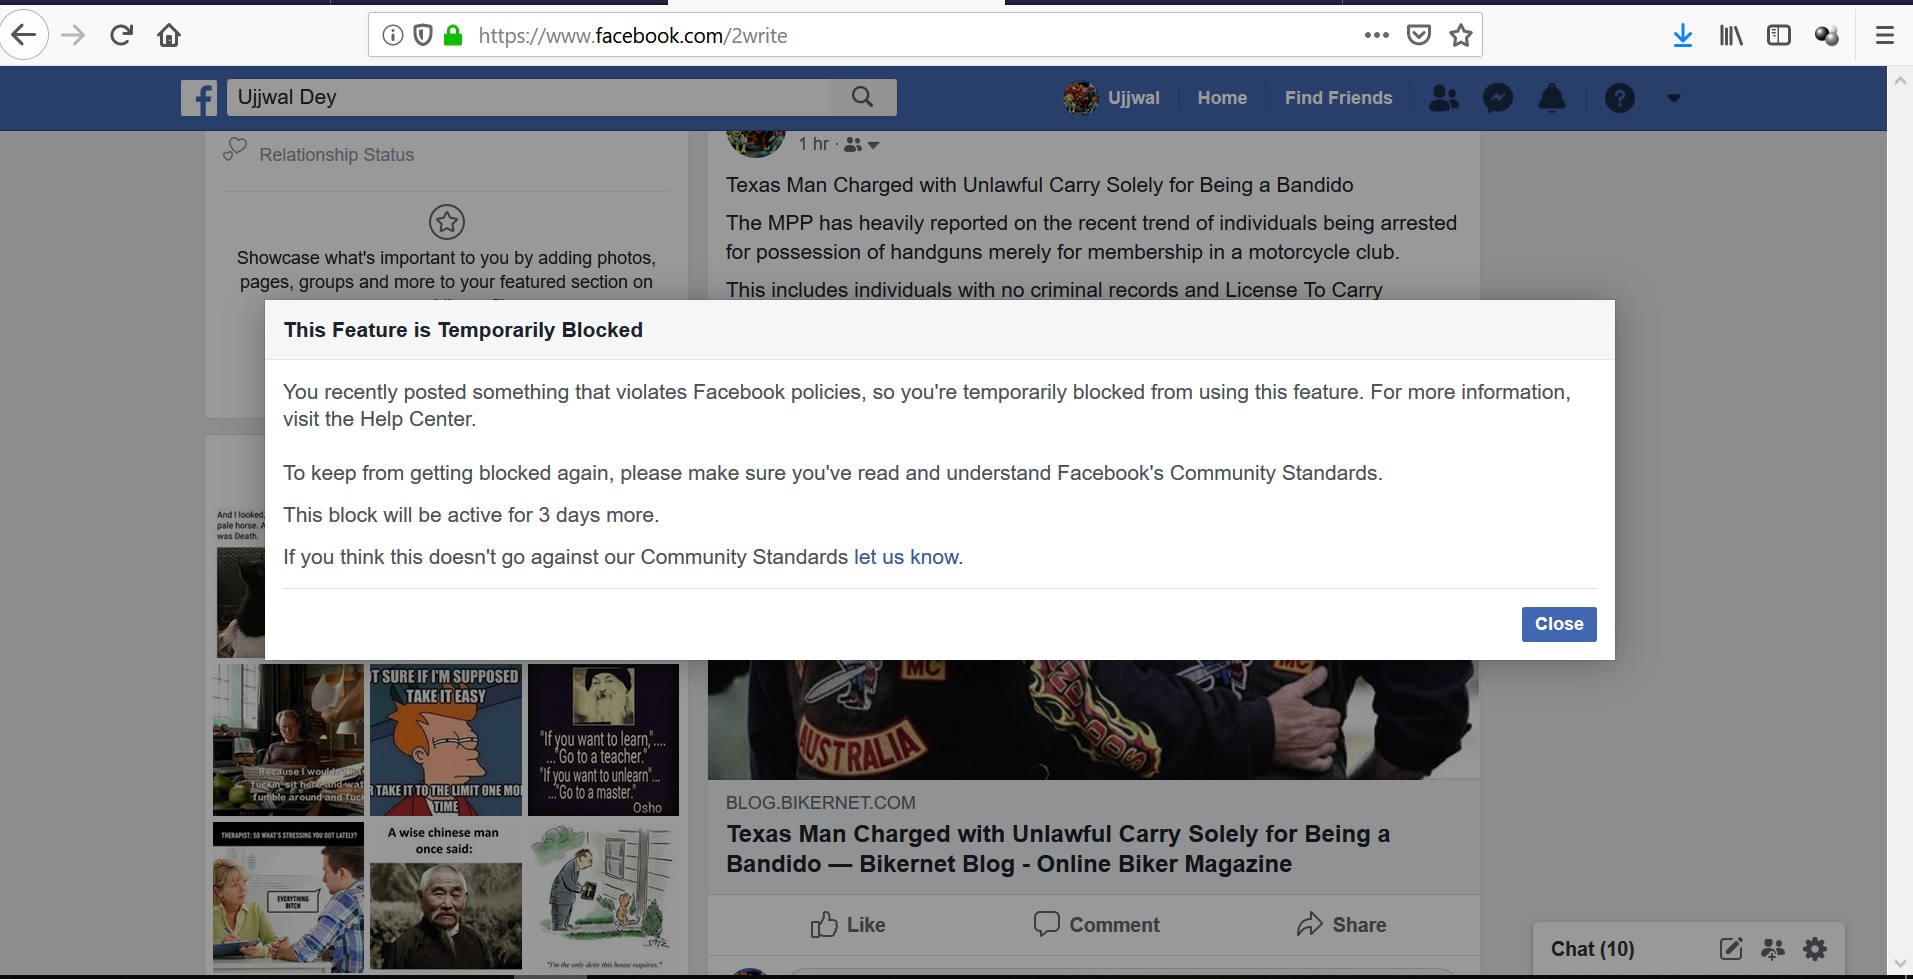Open Find Friends link
The height and width of the screenshot is (979, 1913).
click(1338, 98)
